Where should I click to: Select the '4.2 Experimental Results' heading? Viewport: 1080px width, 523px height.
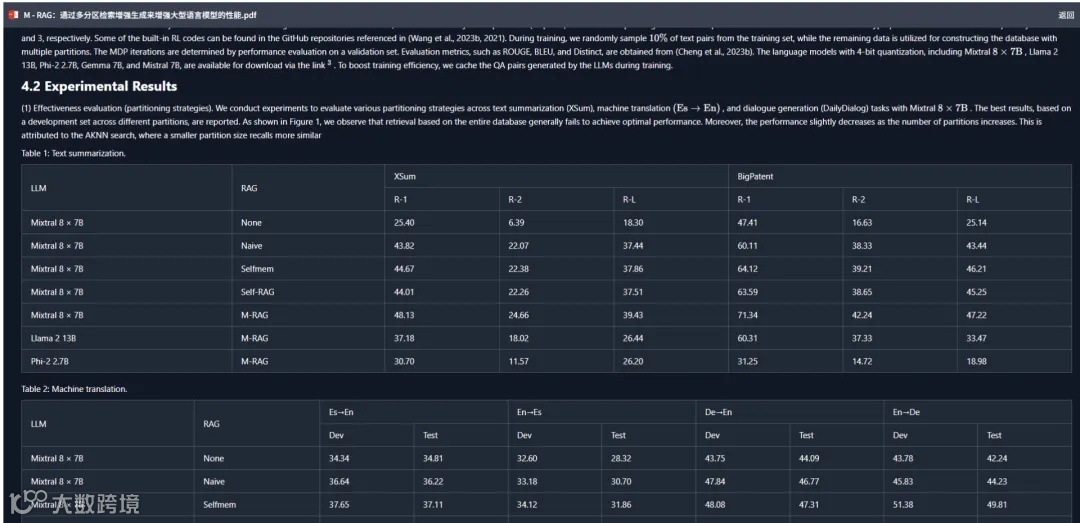tap(99, 86)
